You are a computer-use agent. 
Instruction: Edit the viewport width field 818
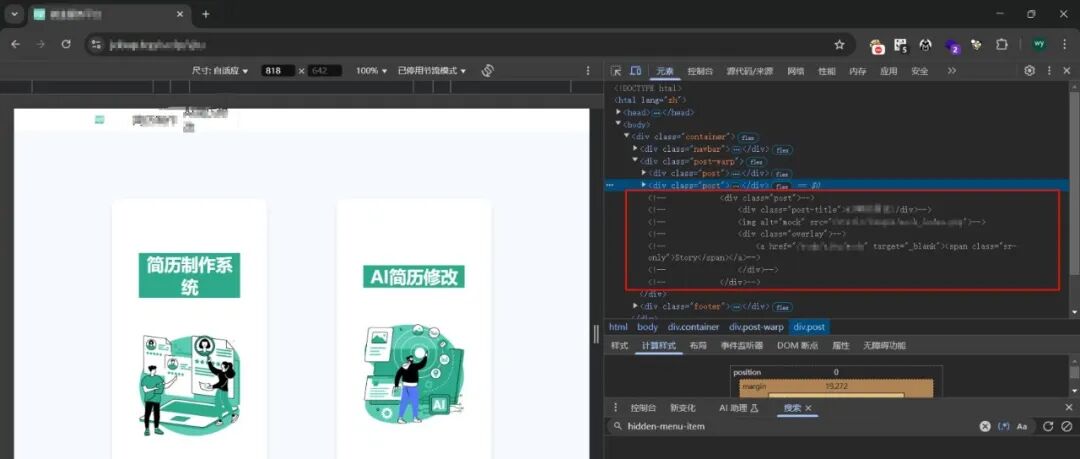[278, 71]
